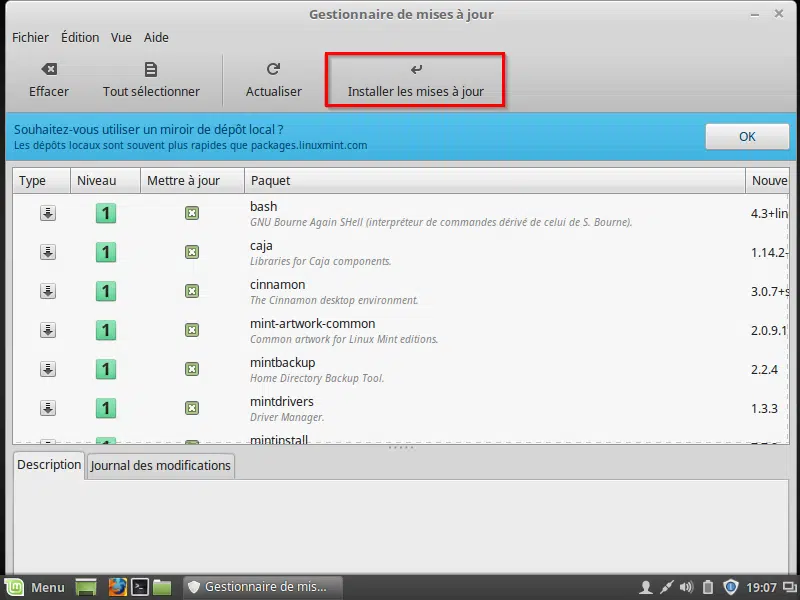
Task: Switch to the Description tab
Action: pos(49,465)
